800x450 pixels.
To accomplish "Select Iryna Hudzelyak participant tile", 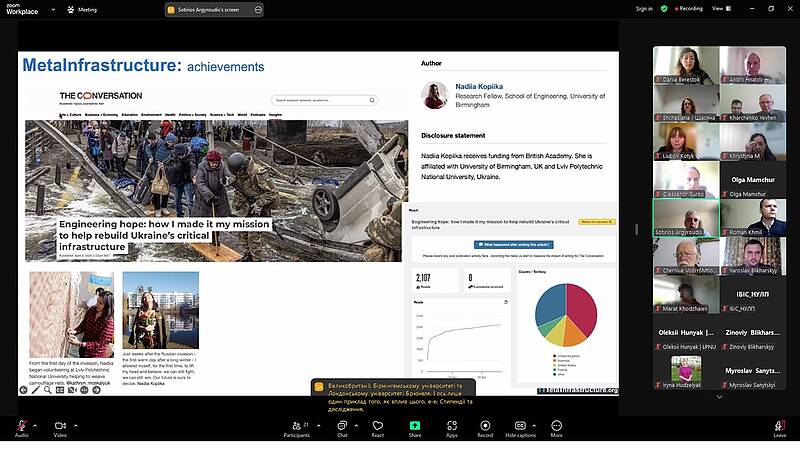I will [x=686, y=371].
